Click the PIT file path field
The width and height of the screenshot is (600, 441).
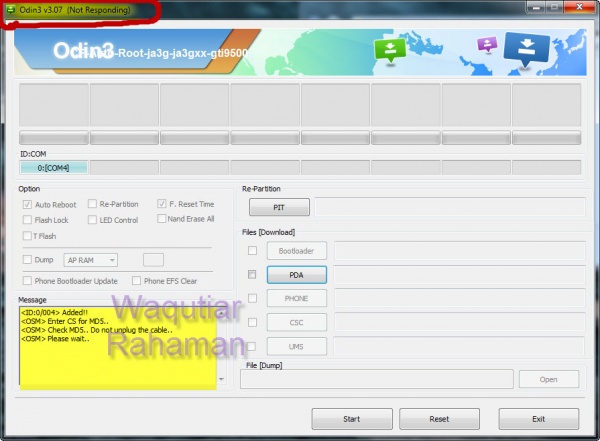(450, 207)
